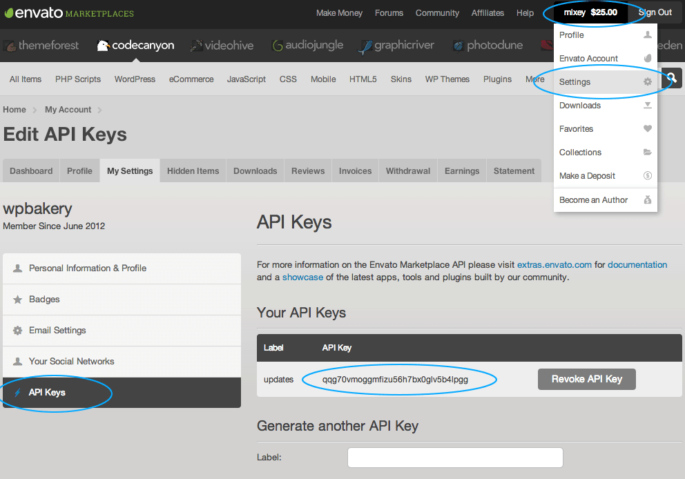685x479 pixels.
Task: Click the Downloads arrow icon in dropdown
Action: pos(648,105)
